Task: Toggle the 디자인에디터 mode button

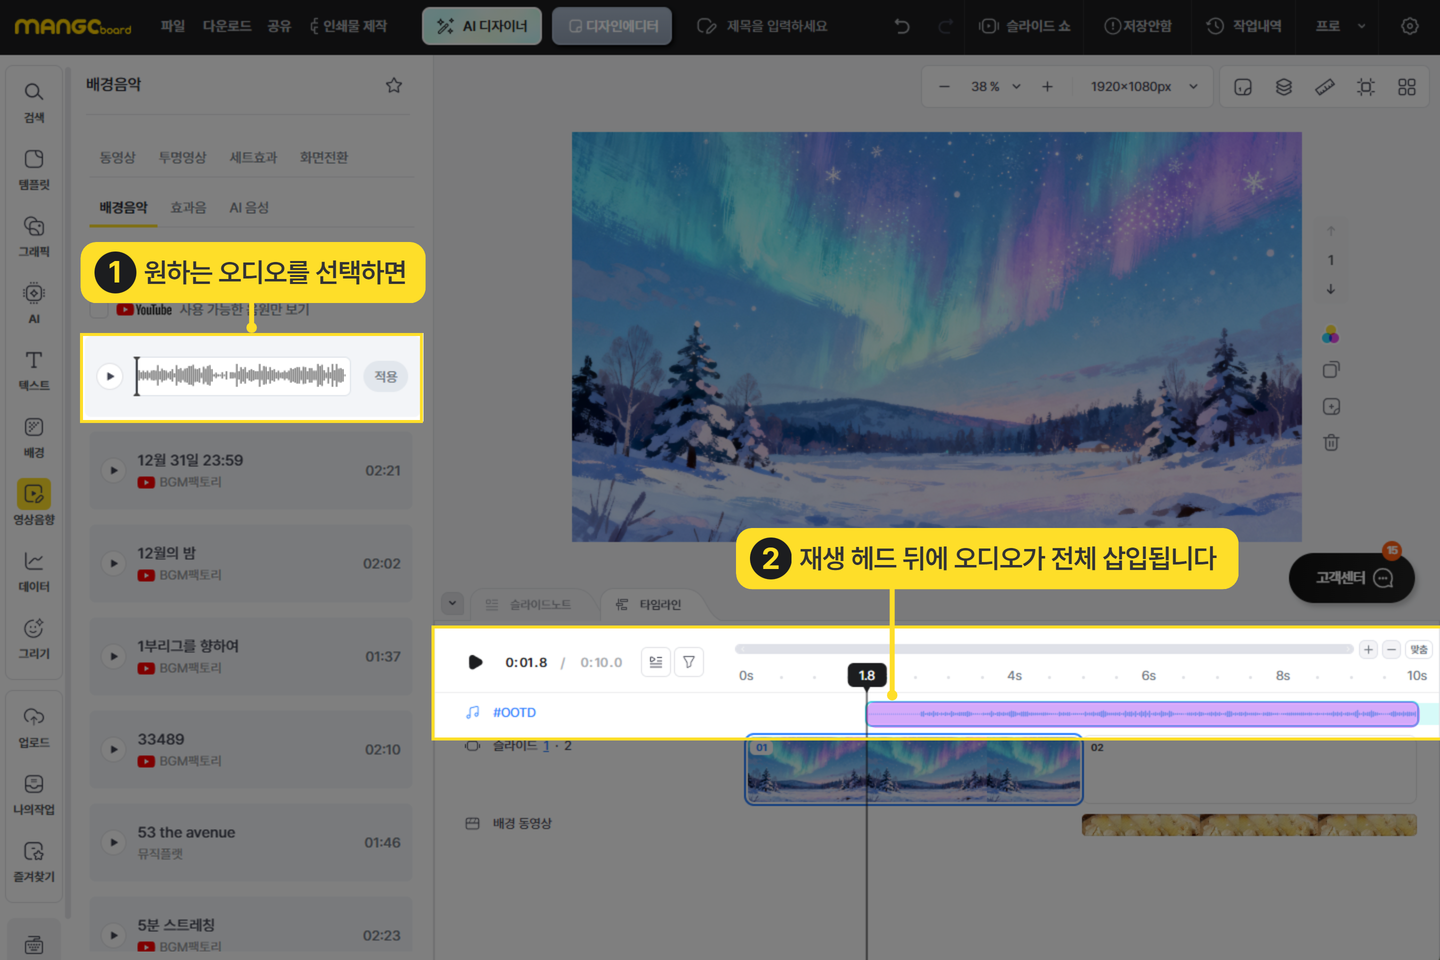Action: (612, 26)
